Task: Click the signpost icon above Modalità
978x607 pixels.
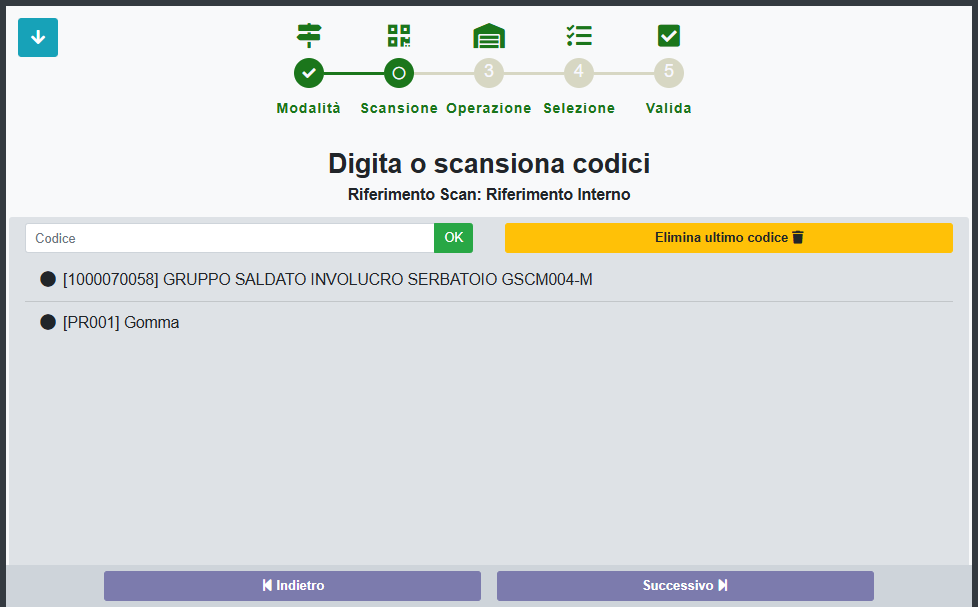Action: click(x=309, y=36)
